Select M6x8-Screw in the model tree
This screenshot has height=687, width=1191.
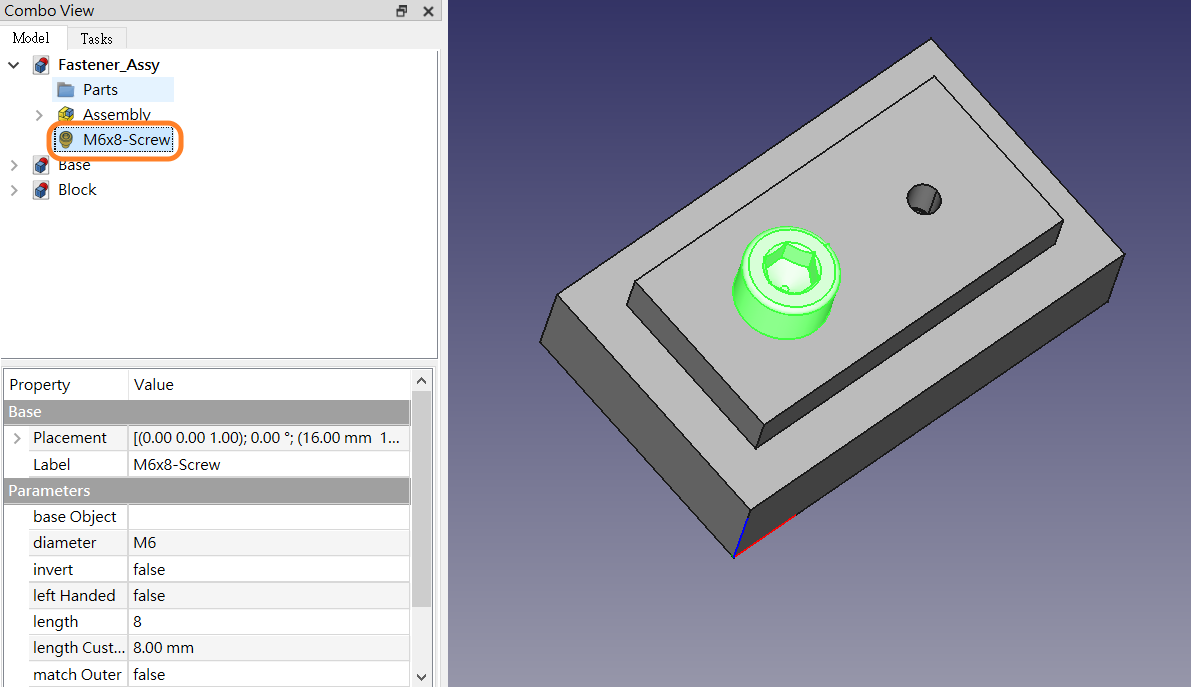[x=127, y=140]
